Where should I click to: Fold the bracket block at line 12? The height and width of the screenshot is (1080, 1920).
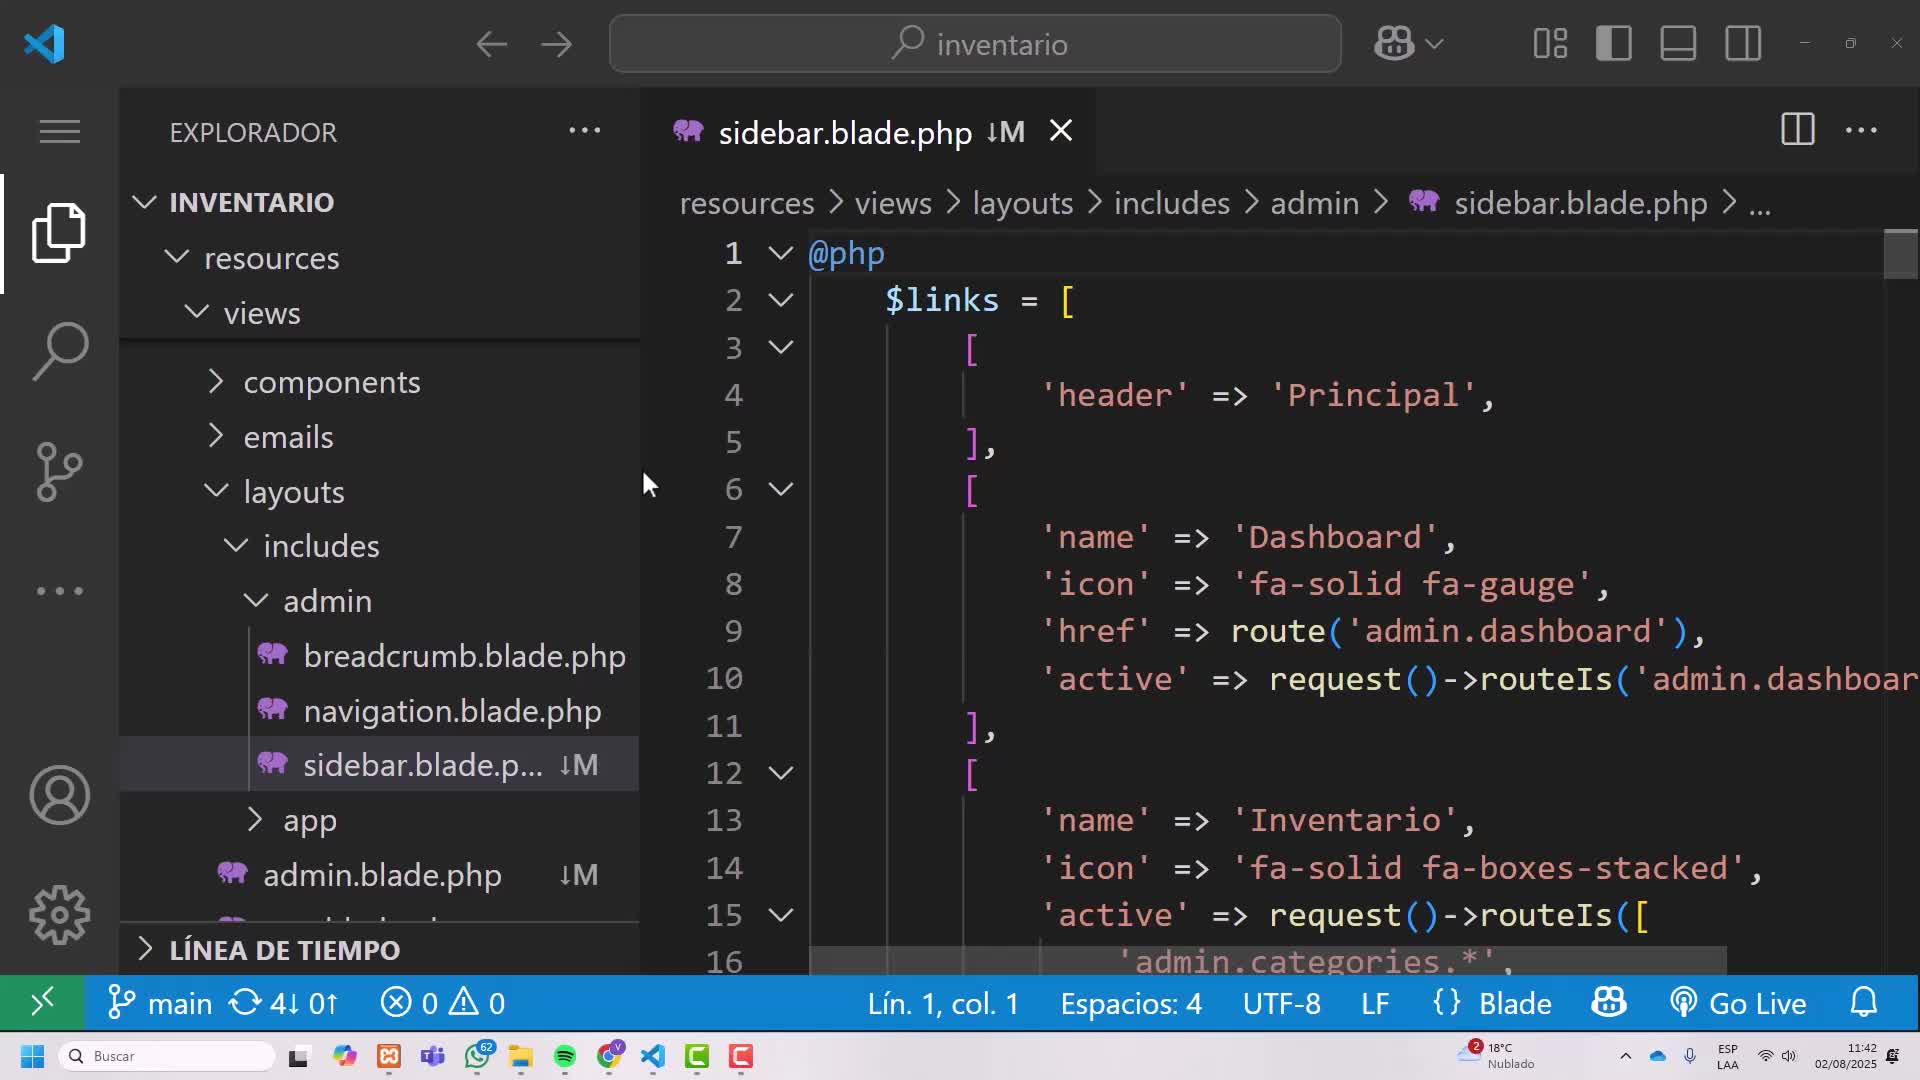click(x=781, y=772)
